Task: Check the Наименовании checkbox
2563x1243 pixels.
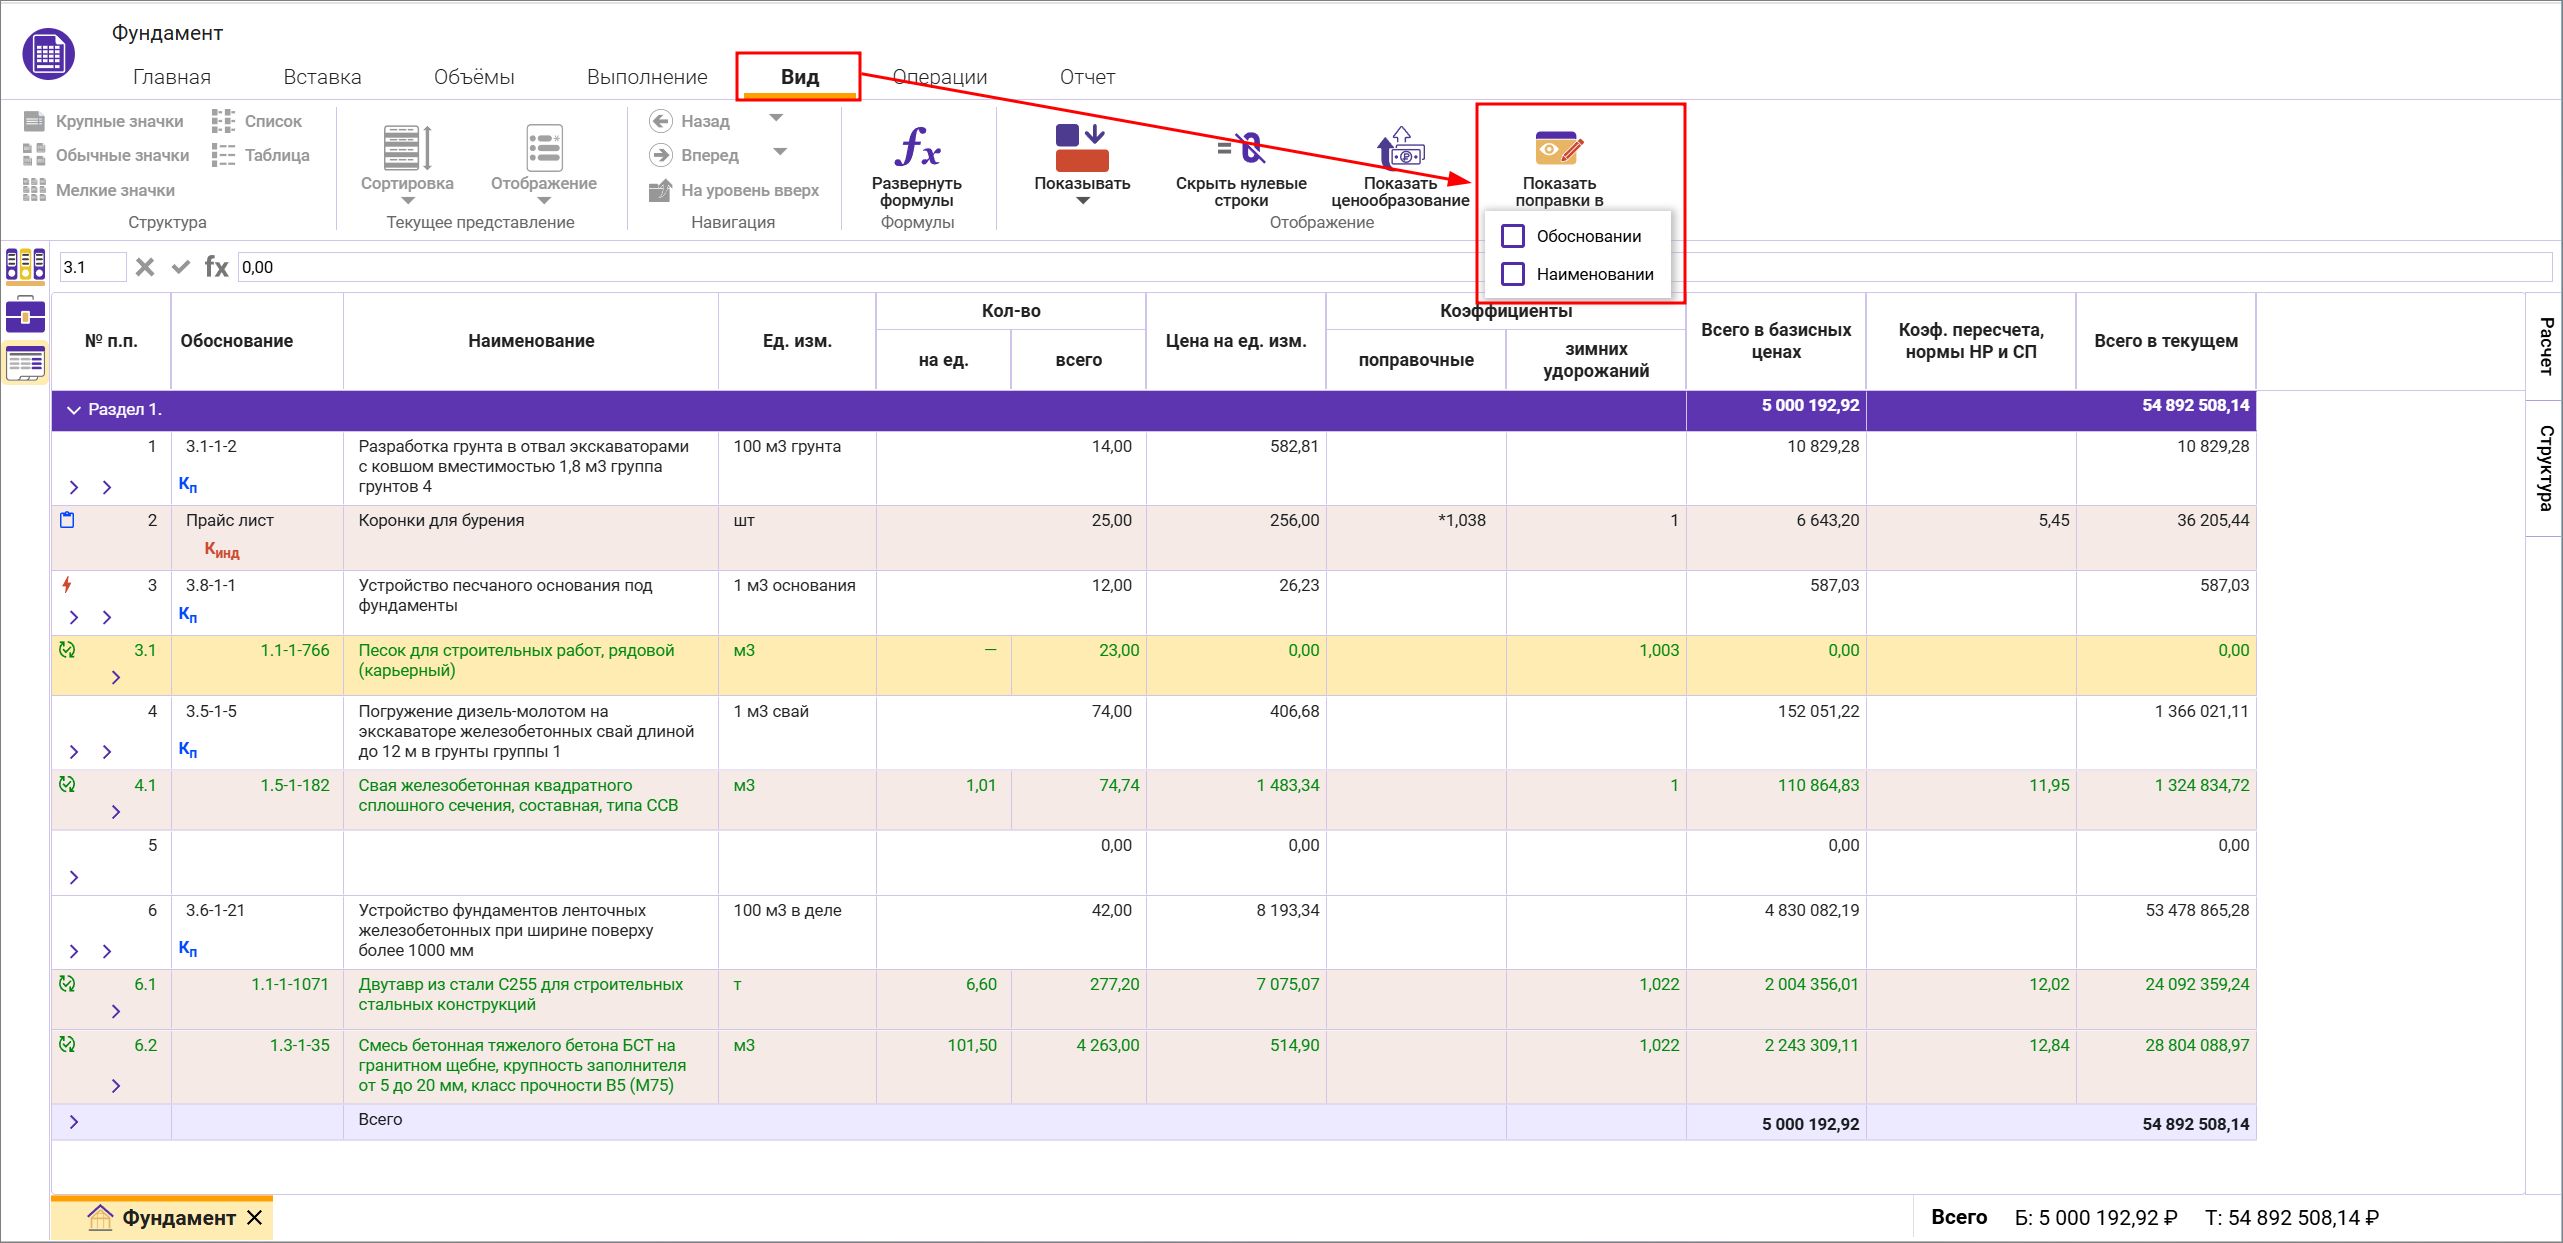Action: pyautogui.click(x=1513, y=274)
